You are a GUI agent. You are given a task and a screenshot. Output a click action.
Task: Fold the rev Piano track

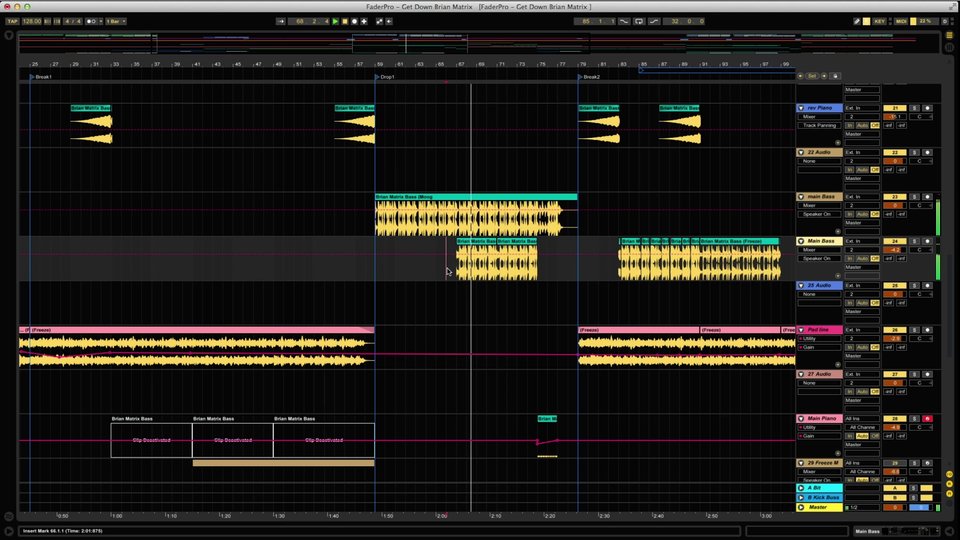point(801,108)
